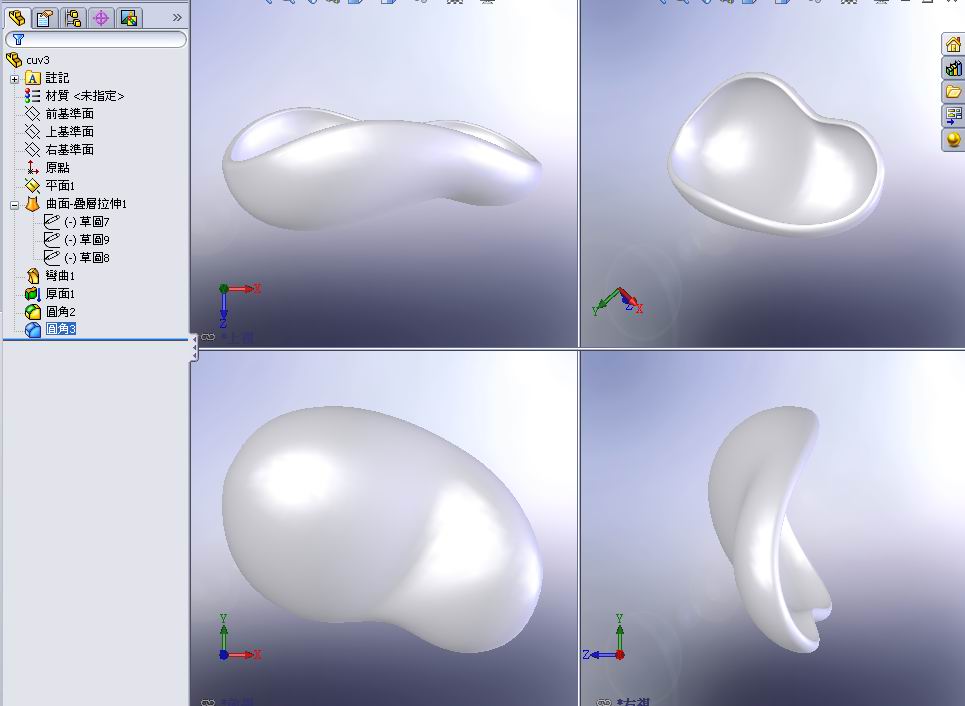Collapse the 曲面-疊層拉伸1 feature
Image resolution: width=965 pixels, height=706 pixels.
click(x=15, y=205)
